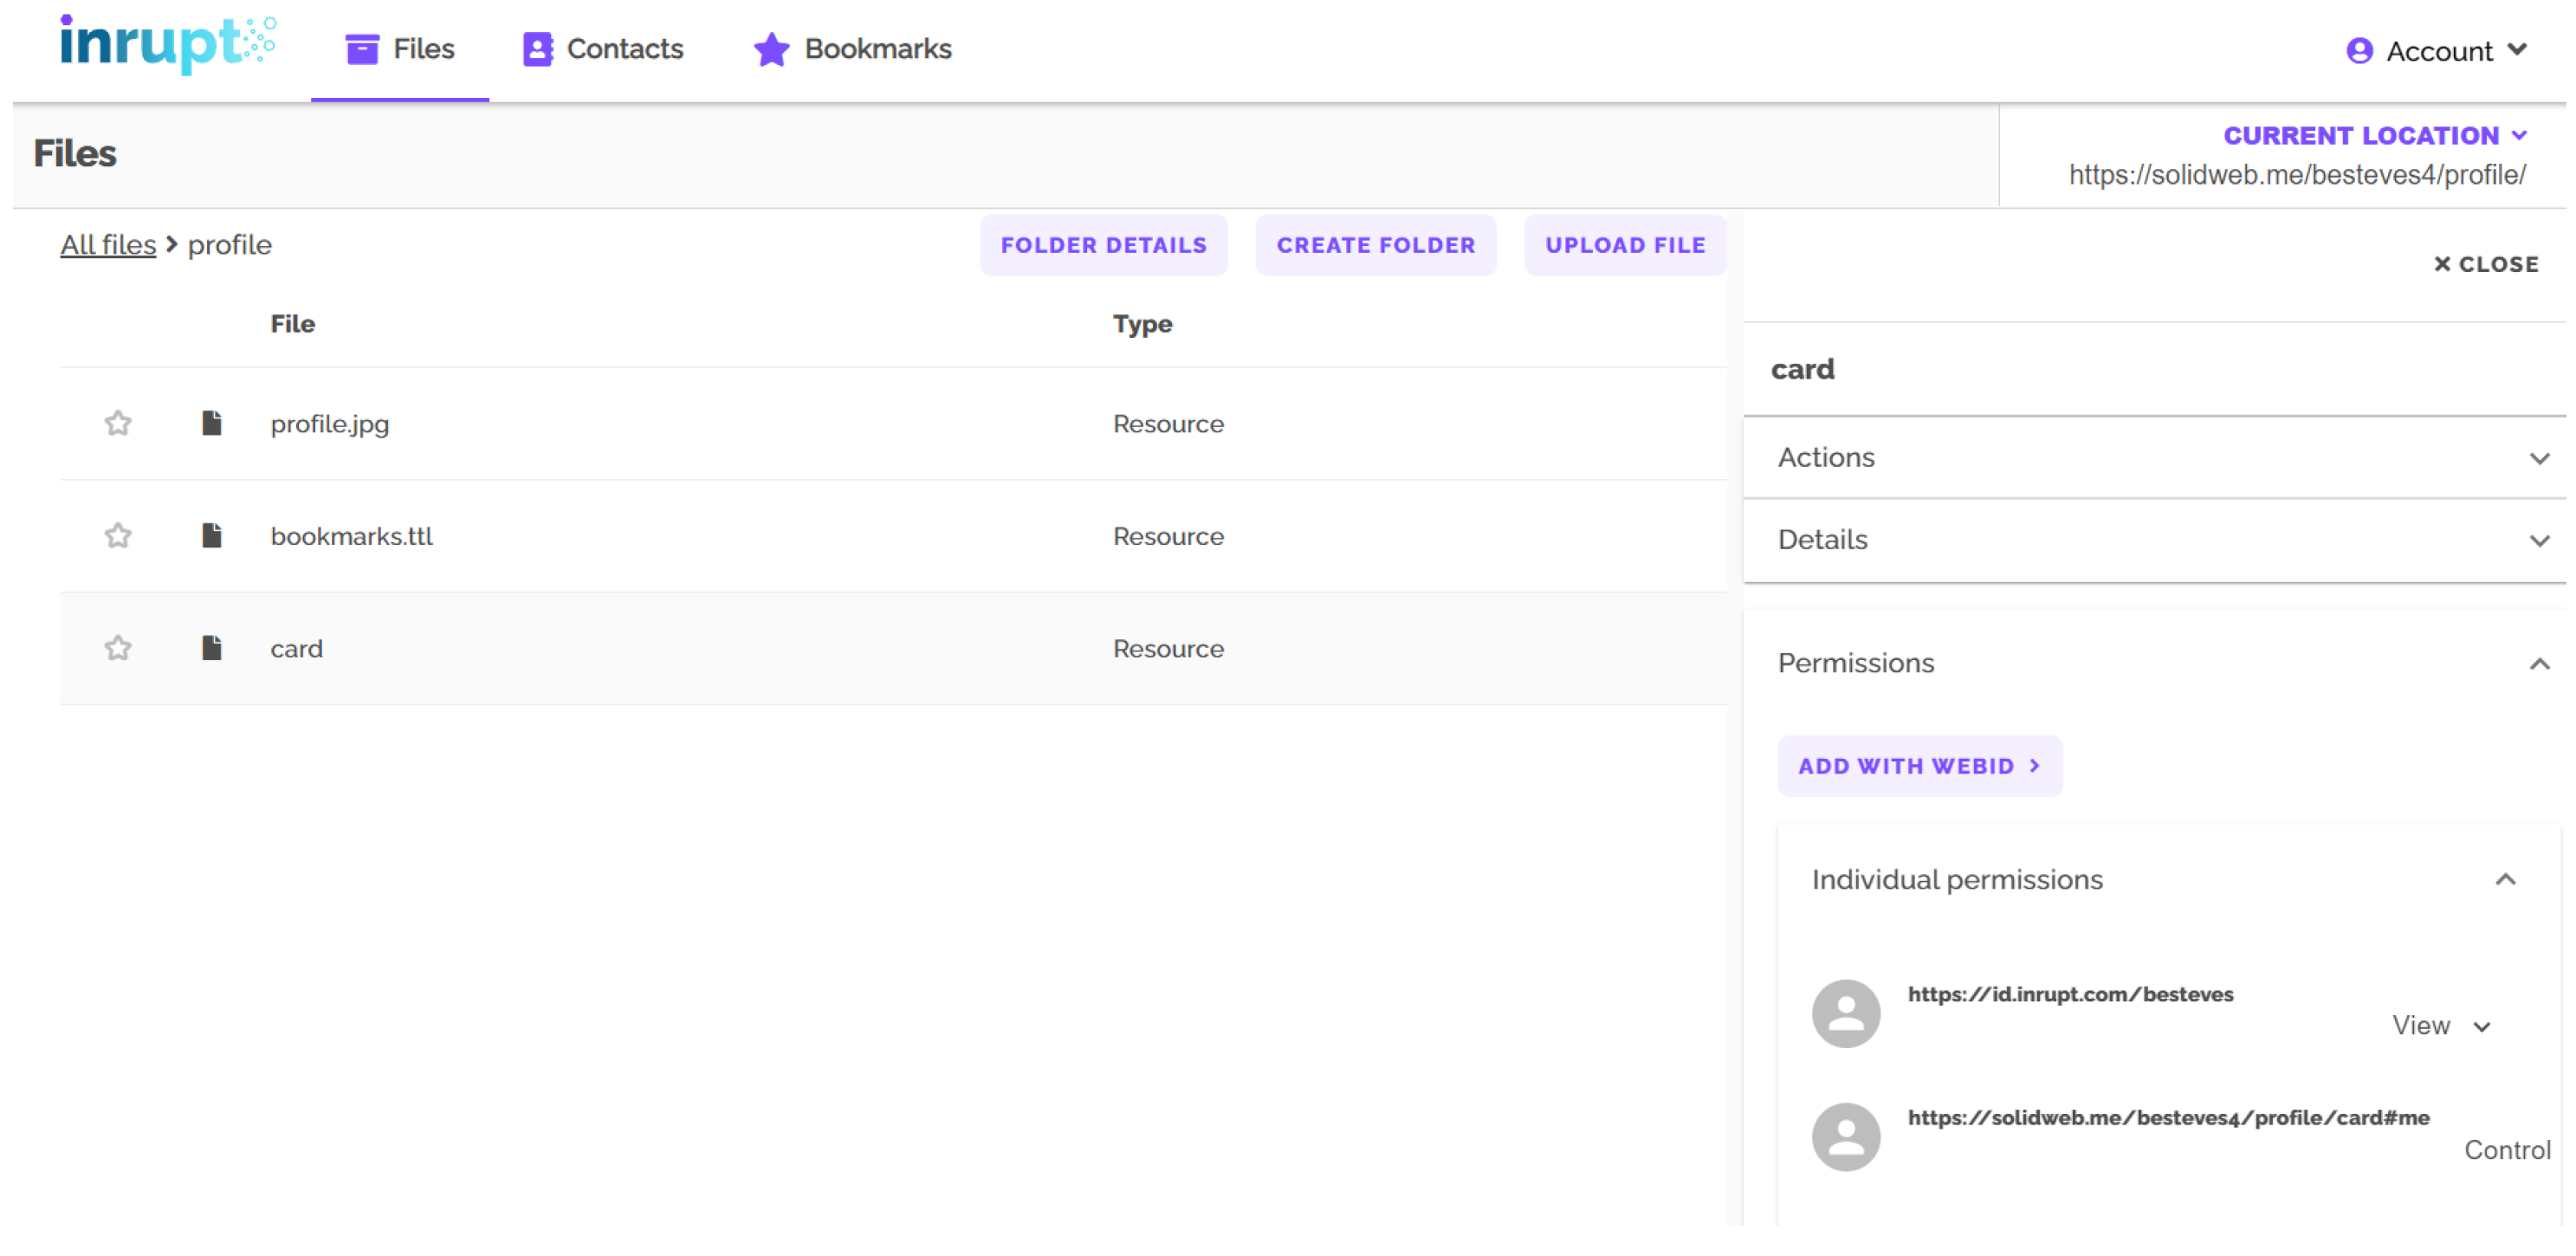Click the profile breadcrumb text
2576x1256 pixels.
tap(230, 245)
